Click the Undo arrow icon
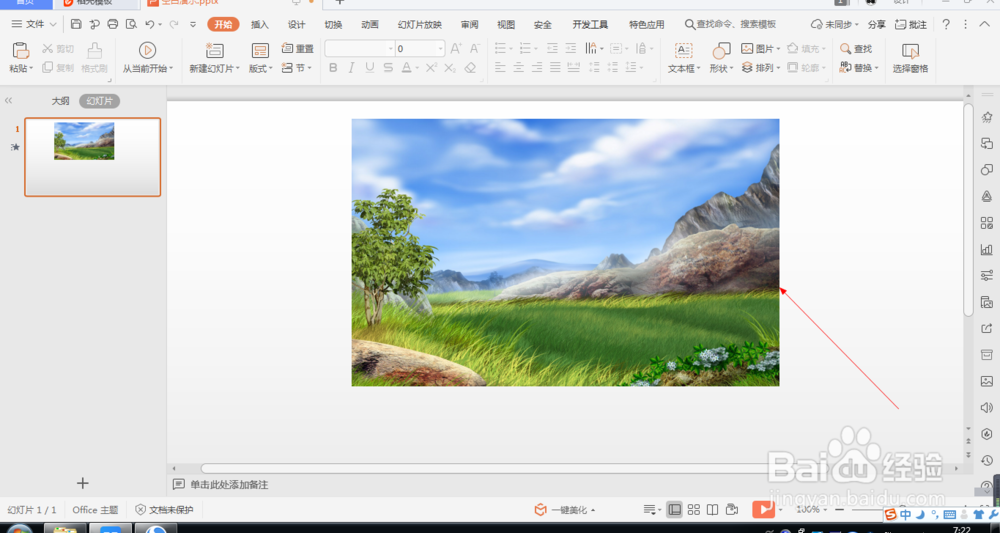 point(149,24)
